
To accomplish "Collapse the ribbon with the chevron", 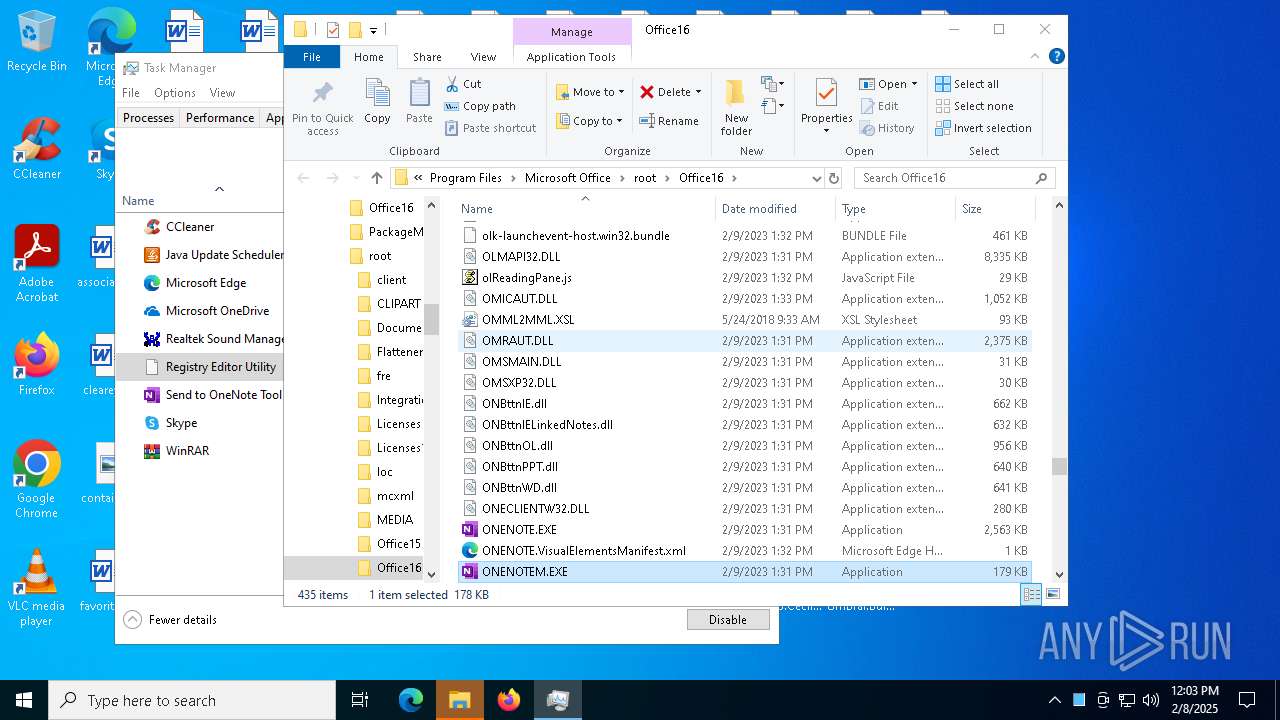I will point(1037,57).
